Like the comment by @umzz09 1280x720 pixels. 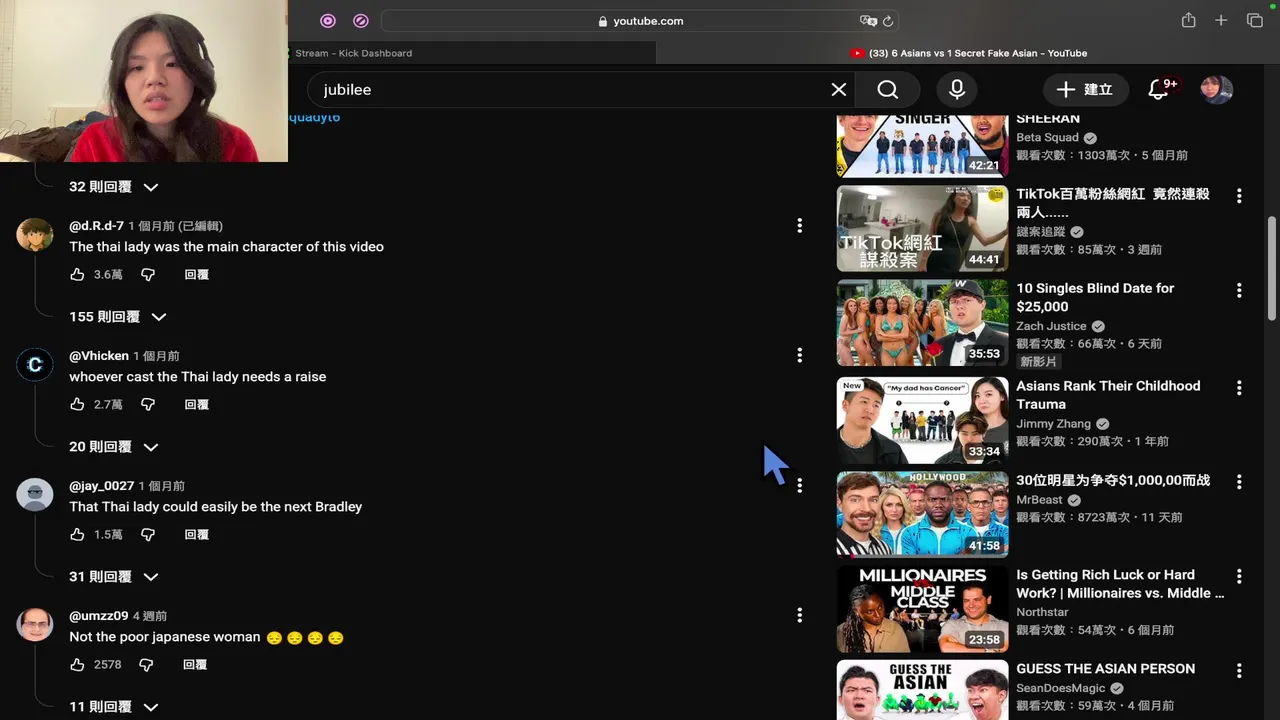pos(77,664)
